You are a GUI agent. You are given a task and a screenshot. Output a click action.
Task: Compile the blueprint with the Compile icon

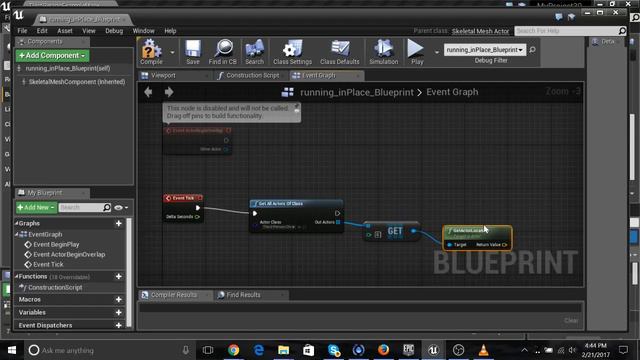(151, 52)
